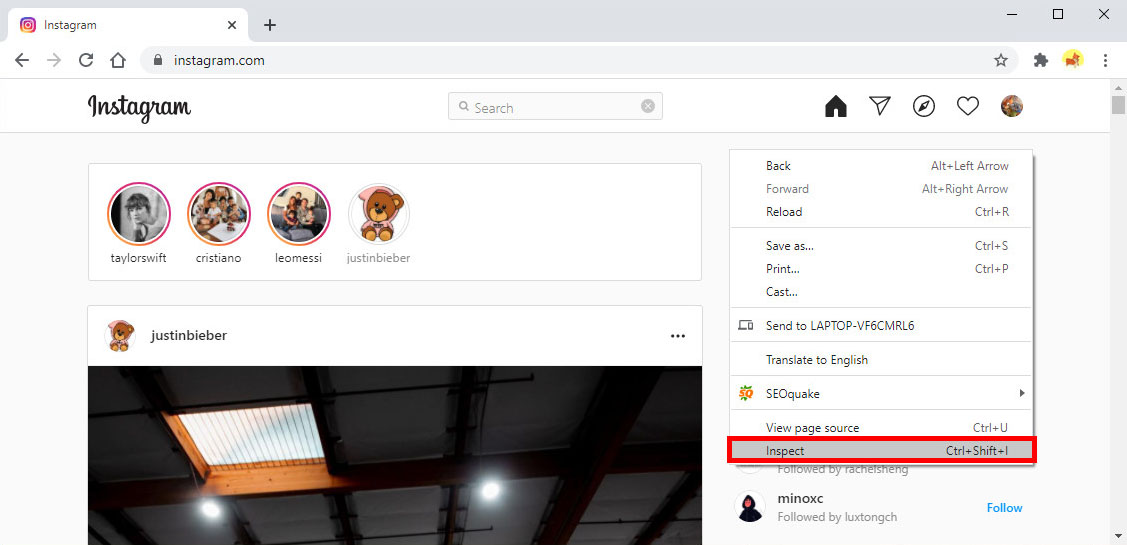
Task: Click the address bar instagram.com
Action: coord(219,60)
